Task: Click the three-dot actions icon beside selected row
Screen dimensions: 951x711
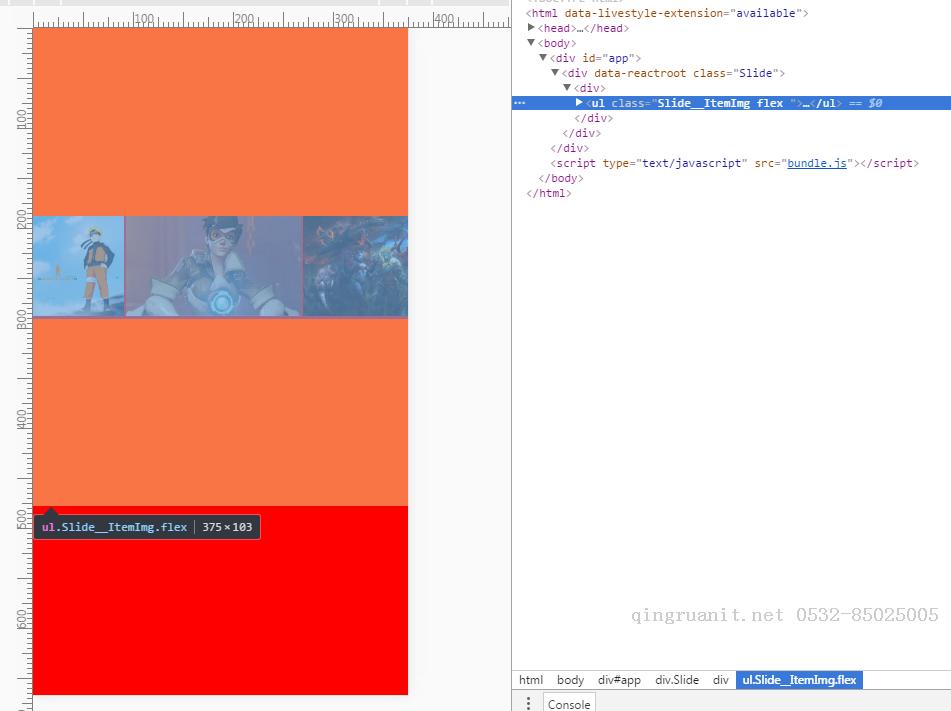Action: (520, 103)
